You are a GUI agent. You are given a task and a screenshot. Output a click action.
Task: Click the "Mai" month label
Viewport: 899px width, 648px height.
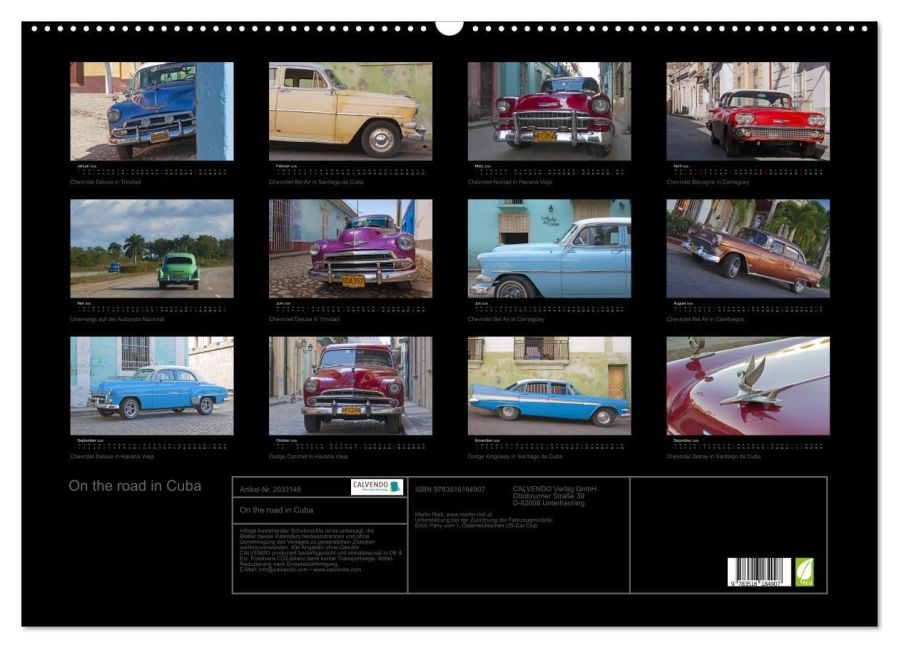[81, 303]
